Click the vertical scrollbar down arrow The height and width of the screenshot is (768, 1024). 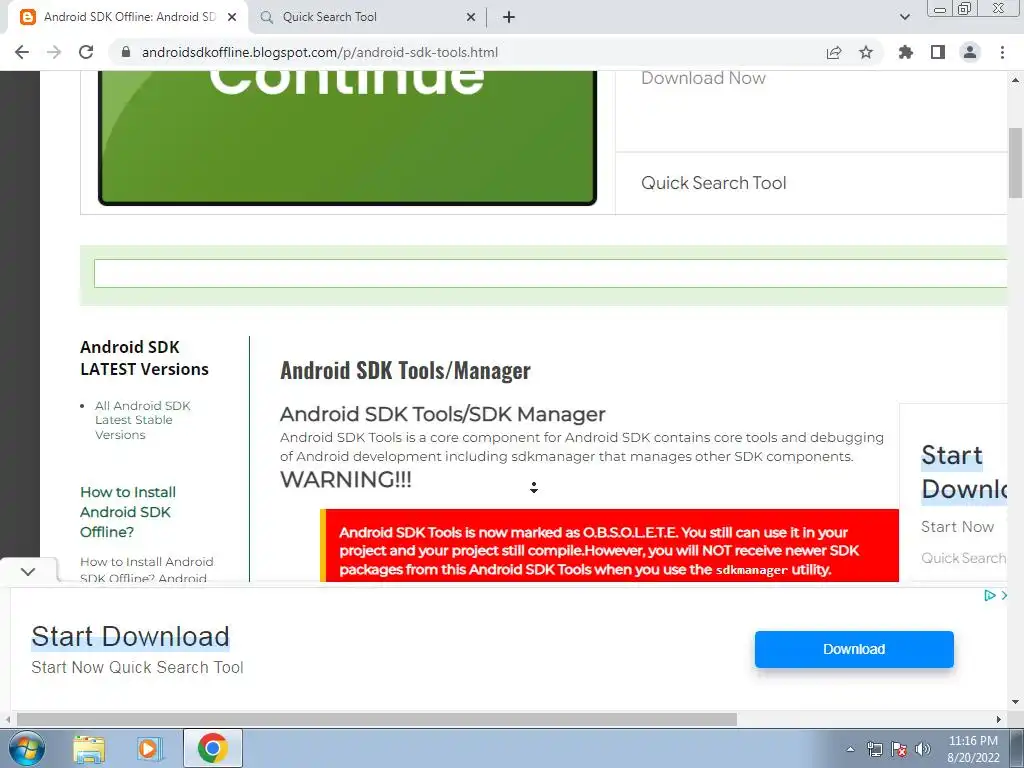tap(1015, 702)
